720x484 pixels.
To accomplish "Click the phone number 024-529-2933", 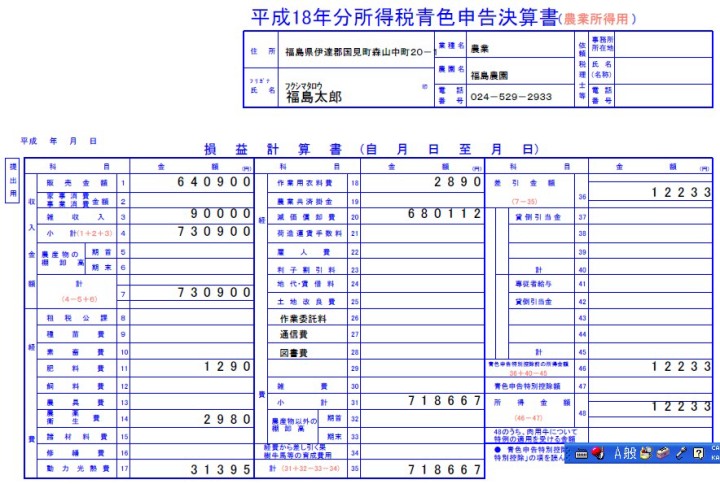I will [511, 97].
